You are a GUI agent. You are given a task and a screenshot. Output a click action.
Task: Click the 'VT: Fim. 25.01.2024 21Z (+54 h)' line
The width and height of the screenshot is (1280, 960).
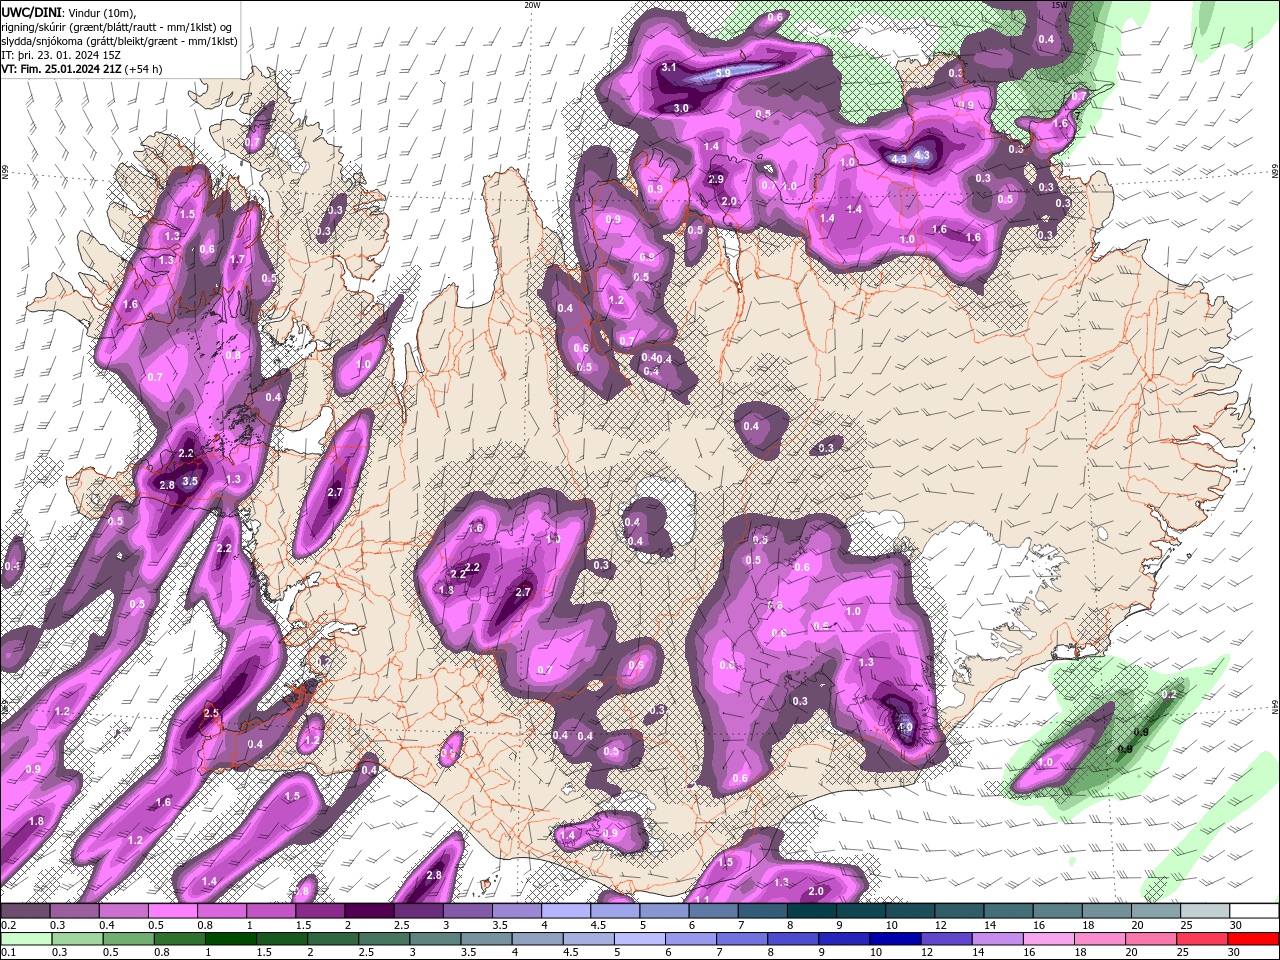[x=81, y=69]
